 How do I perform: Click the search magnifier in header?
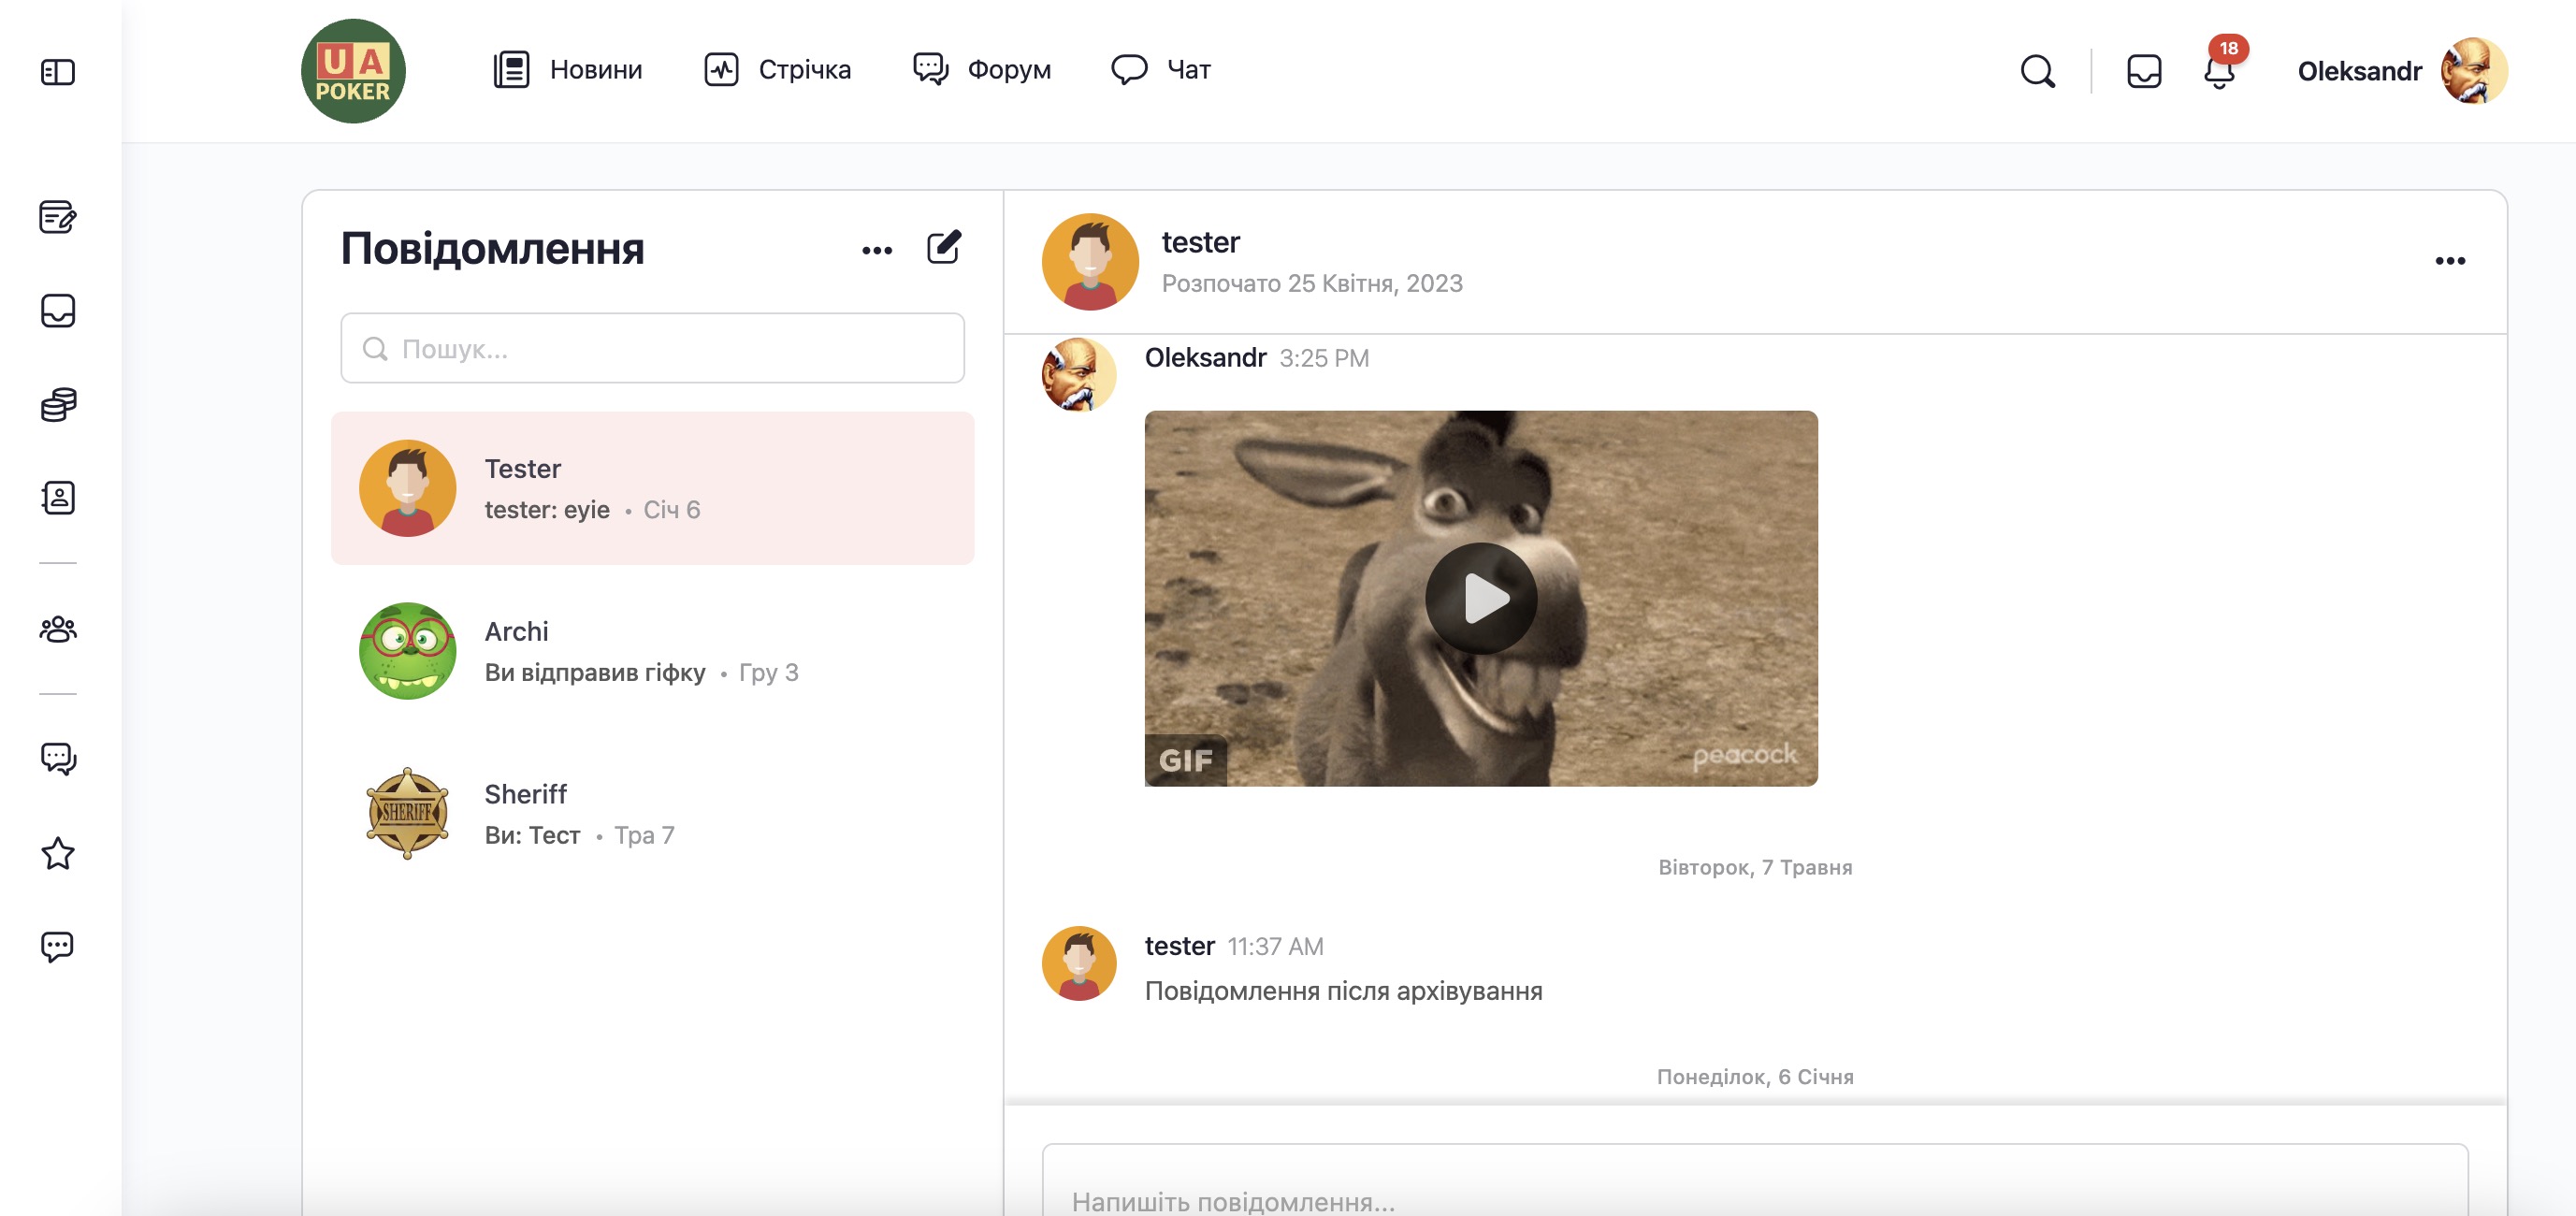pyautogui.click(x=2037, y=71)
